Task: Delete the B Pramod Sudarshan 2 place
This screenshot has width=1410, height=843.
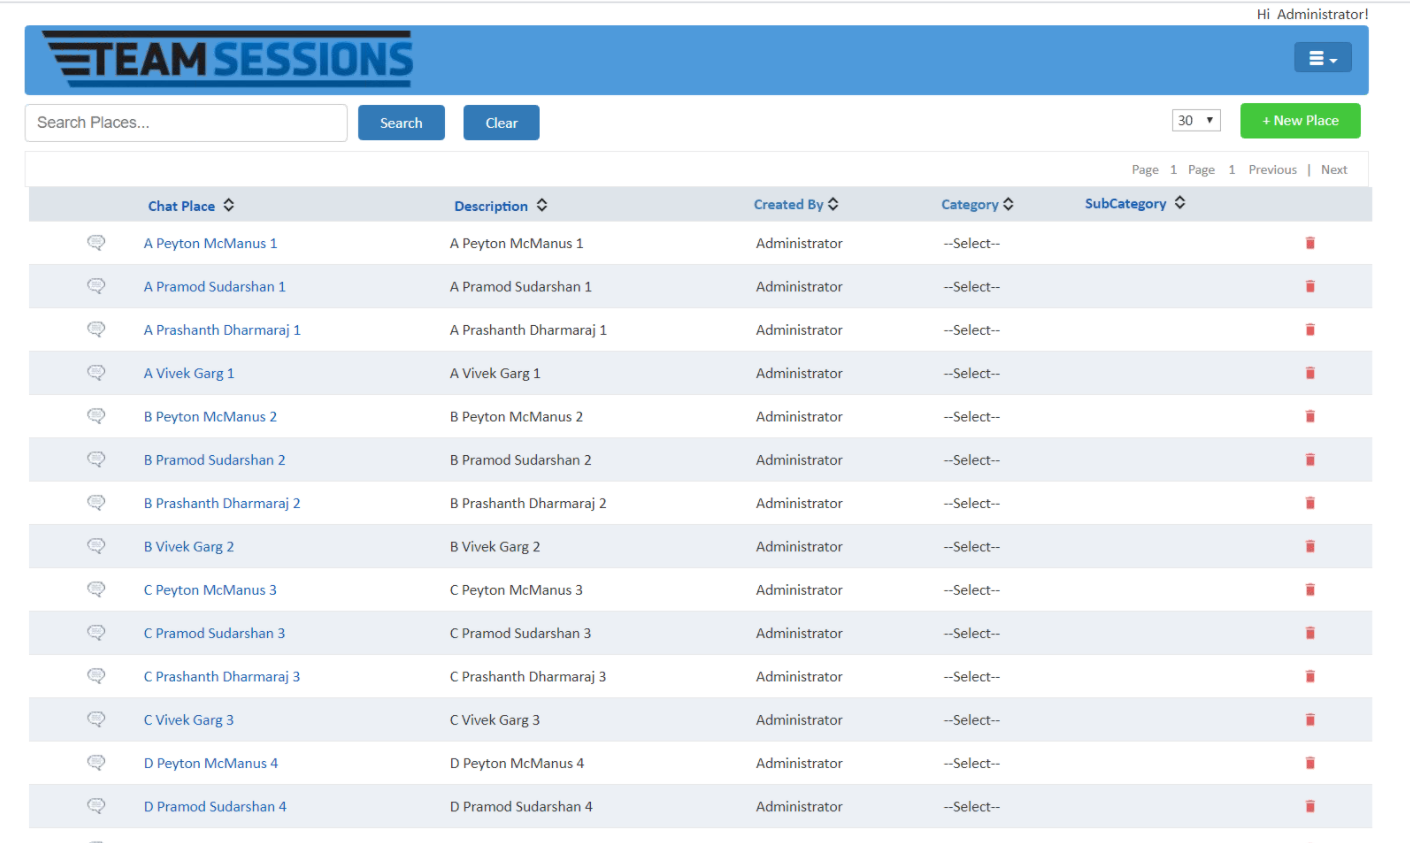Action: click(x=1310, y=460)
